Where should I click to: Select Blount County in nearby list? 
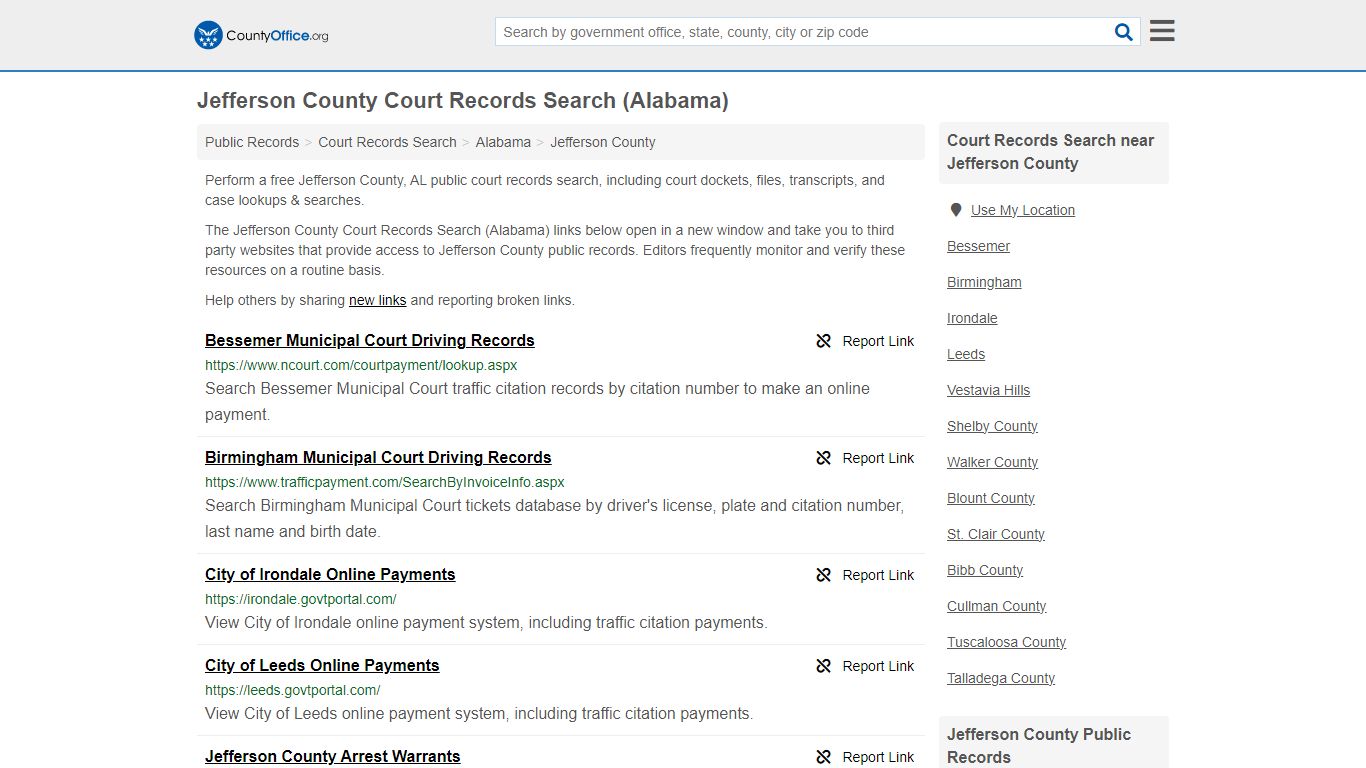(x=991, y=498)
